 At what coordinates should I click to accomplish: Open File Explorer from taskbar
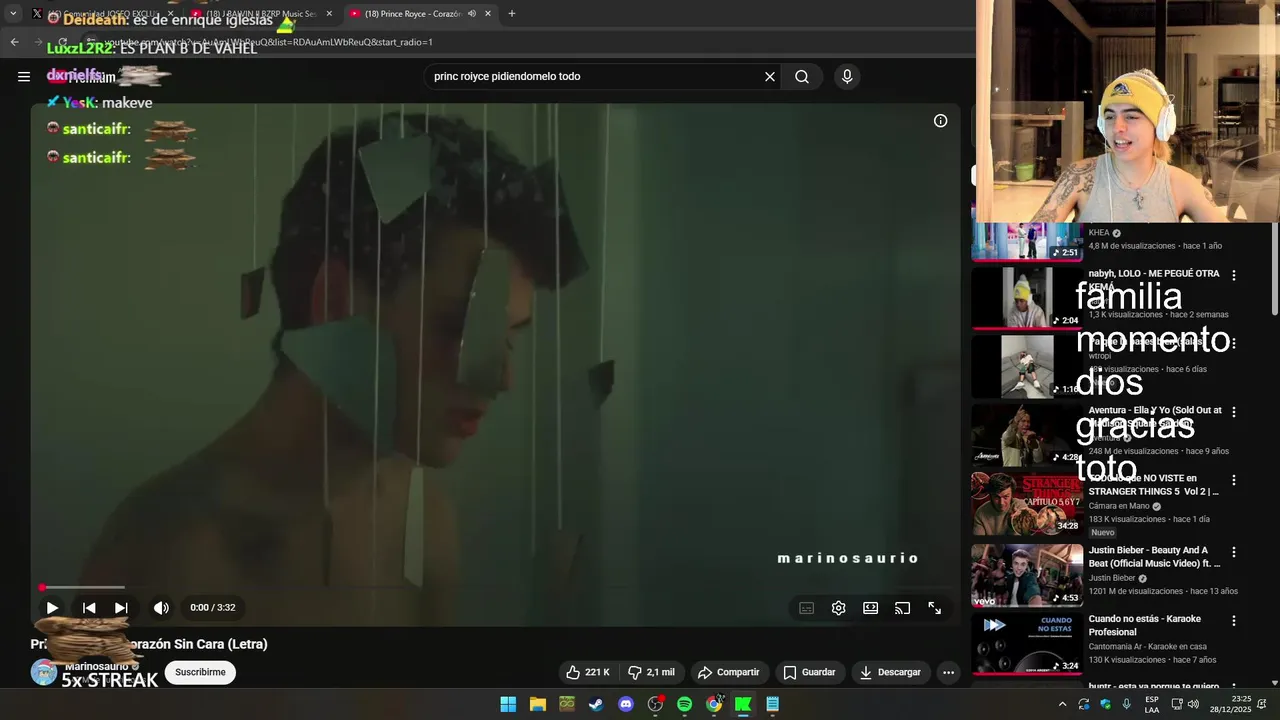click(x=537, y=704)
